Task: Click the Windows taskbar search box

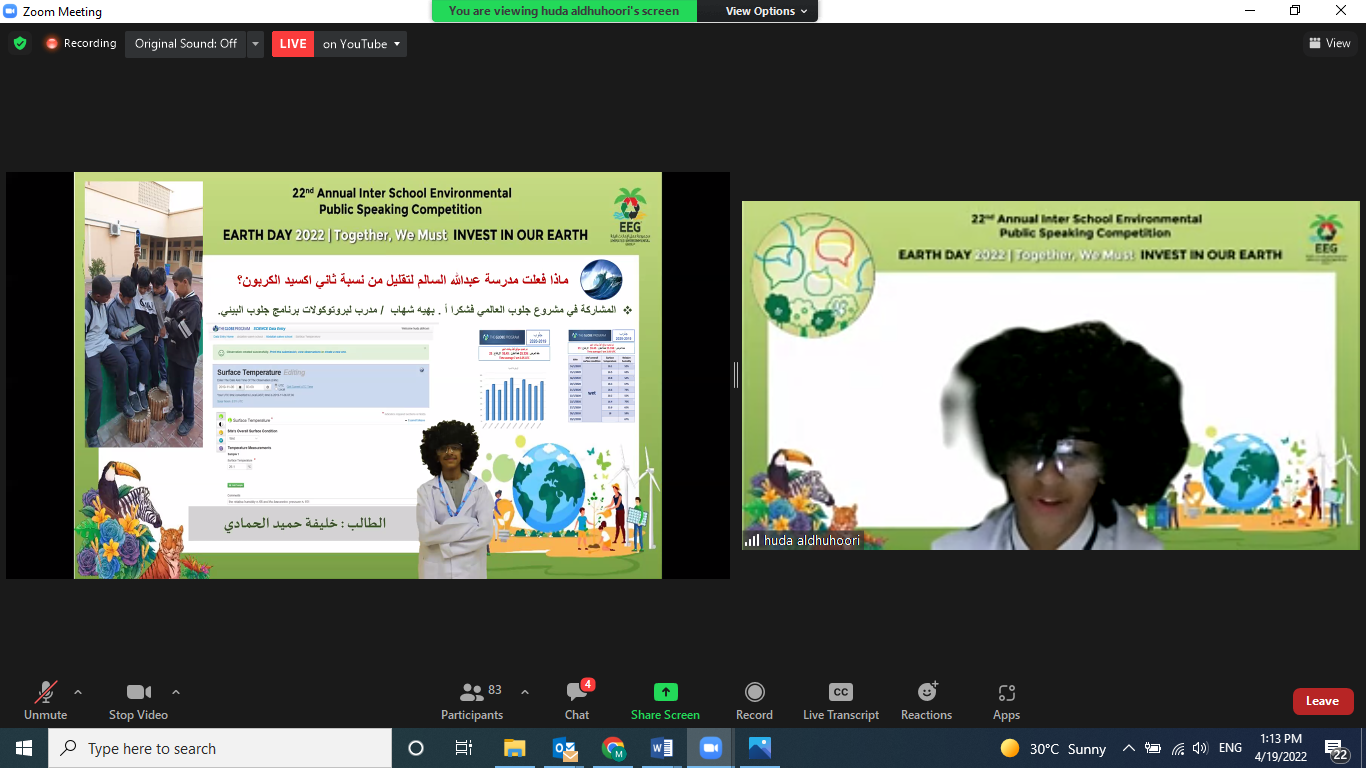Action: coord(220,748)
